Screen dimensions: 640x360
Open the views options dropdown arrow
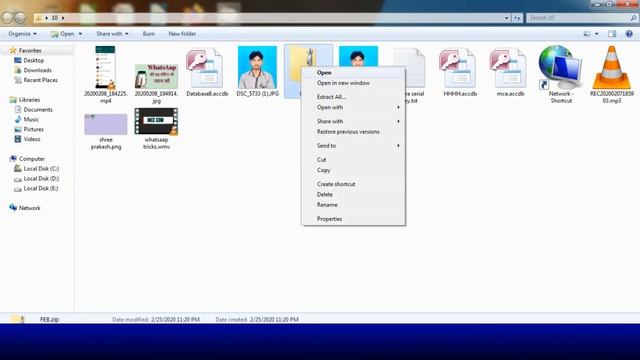(x=596, y=34)
